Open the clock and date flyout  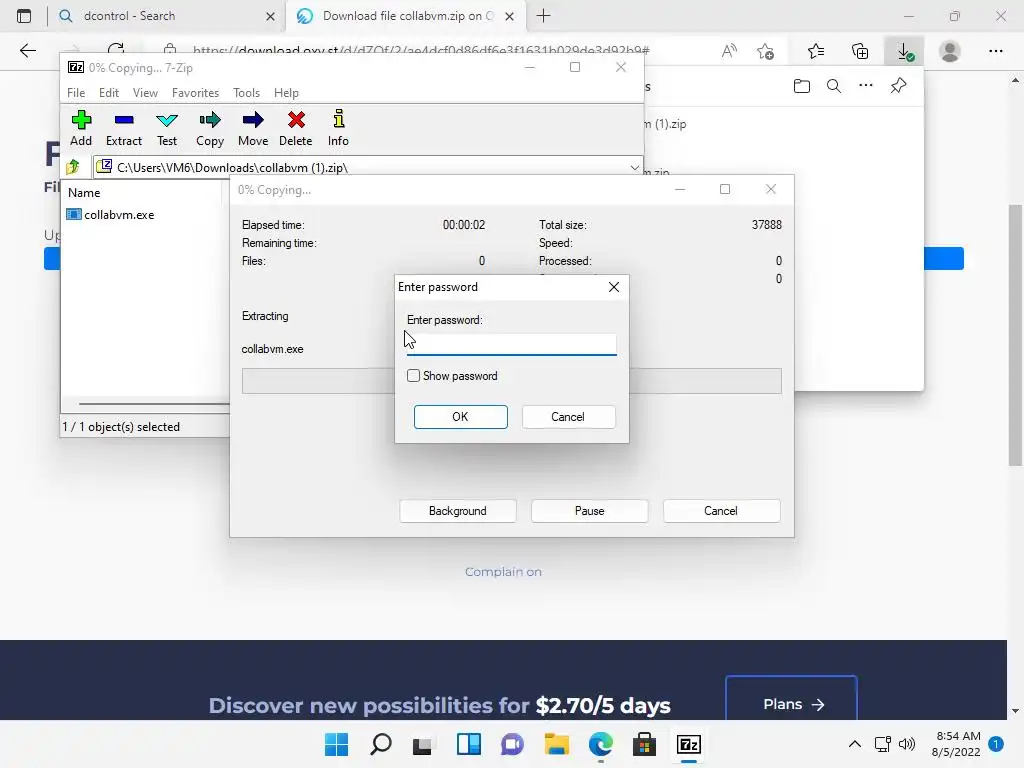coord(957,744)
